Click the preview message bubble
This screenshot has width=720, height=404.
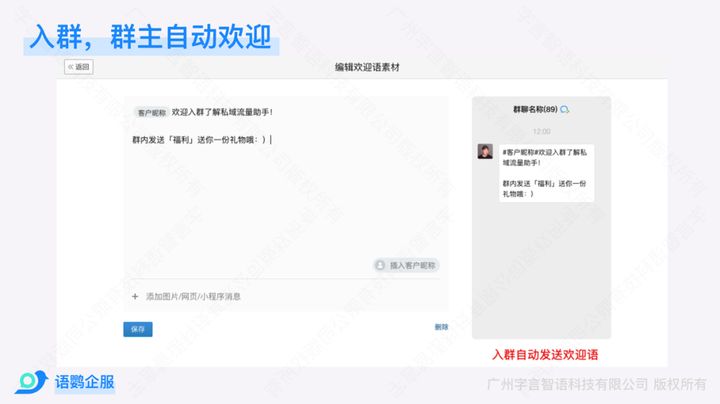click(x=546, y=173)
